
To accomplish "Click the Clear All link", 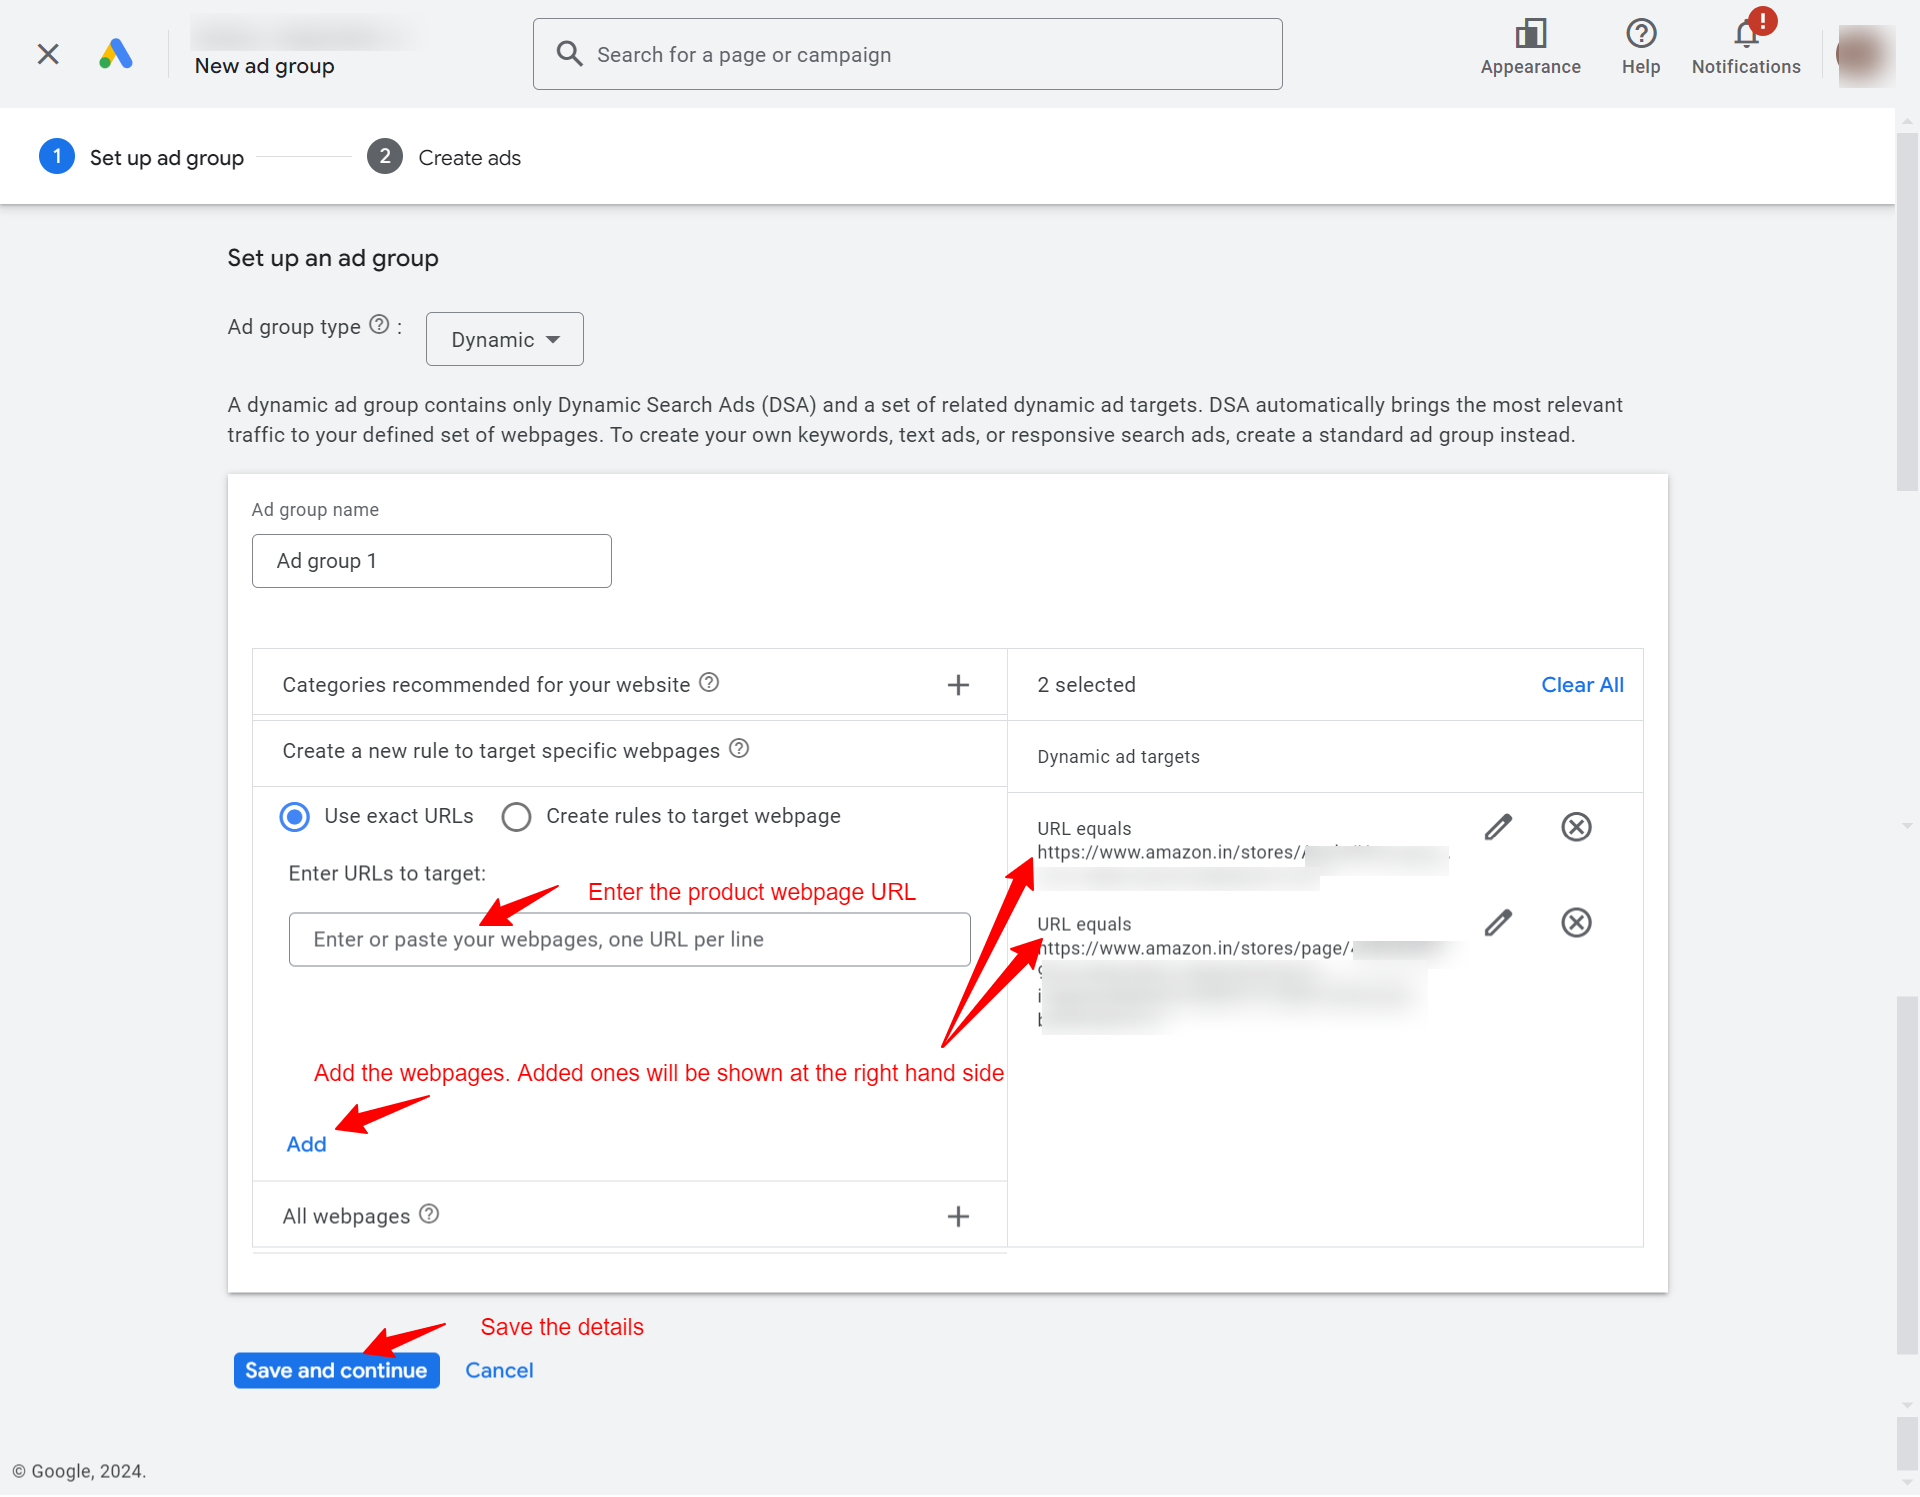I will [x=1582, y=685].
